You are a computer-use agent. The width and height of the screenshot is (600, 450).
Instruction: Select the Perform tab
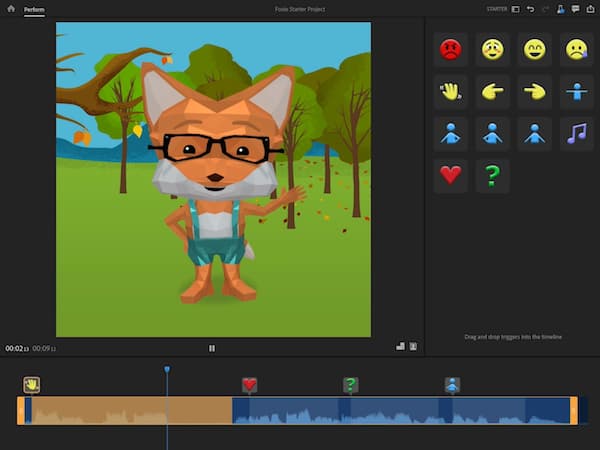click(x=34, y=10)
